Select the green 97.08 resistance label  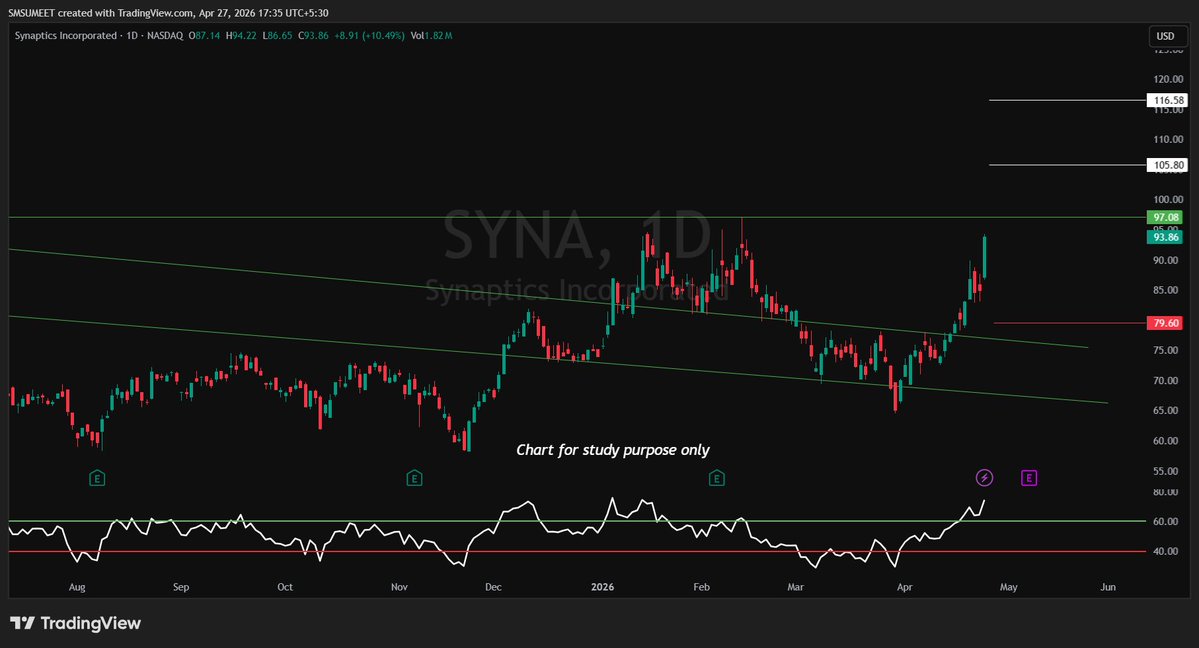(x=1165, y=217)
